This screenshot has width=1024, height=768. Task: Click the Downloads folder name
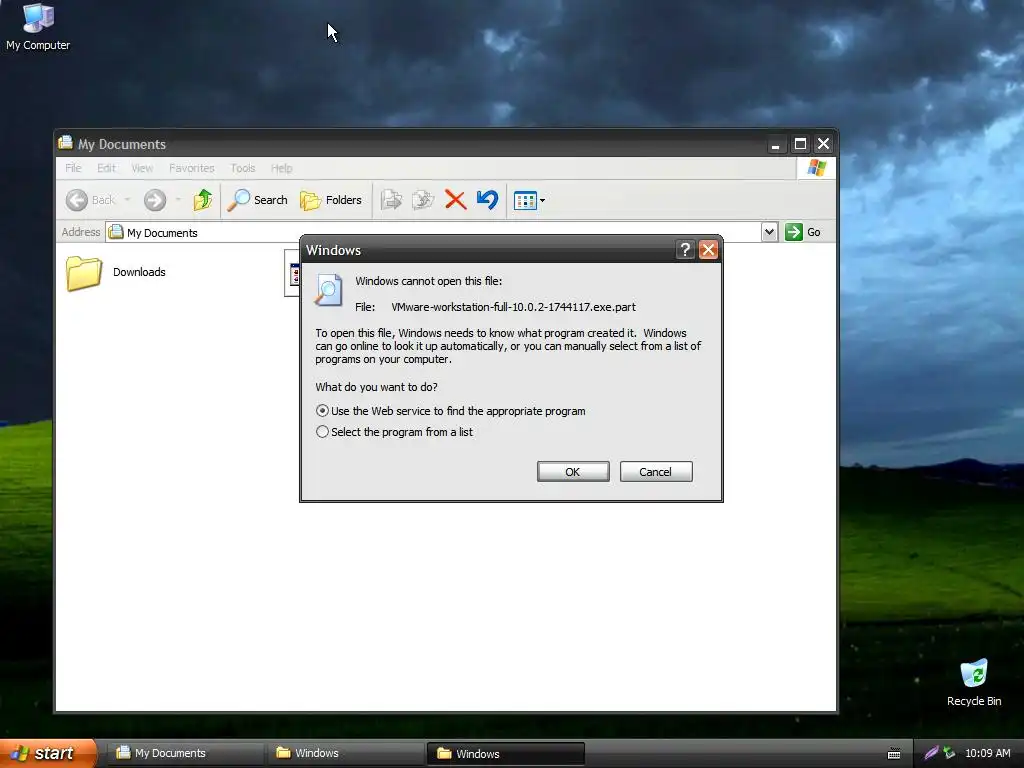click(x=139, y=272)
